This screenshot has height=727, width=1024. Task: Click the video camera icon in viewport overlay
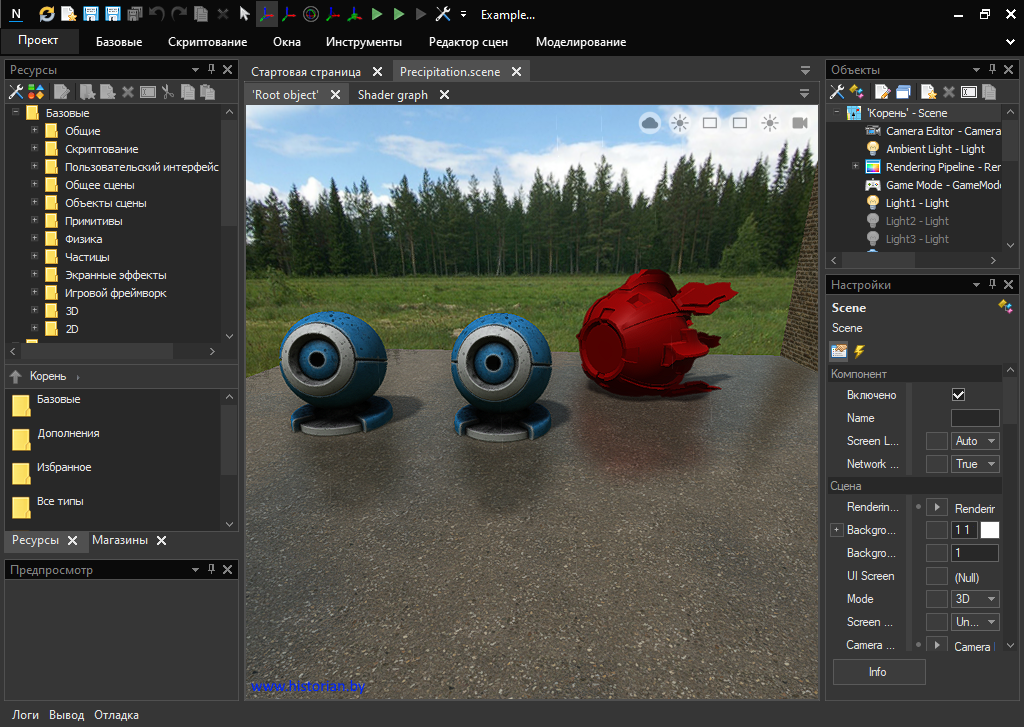click(x=800, y=123)
